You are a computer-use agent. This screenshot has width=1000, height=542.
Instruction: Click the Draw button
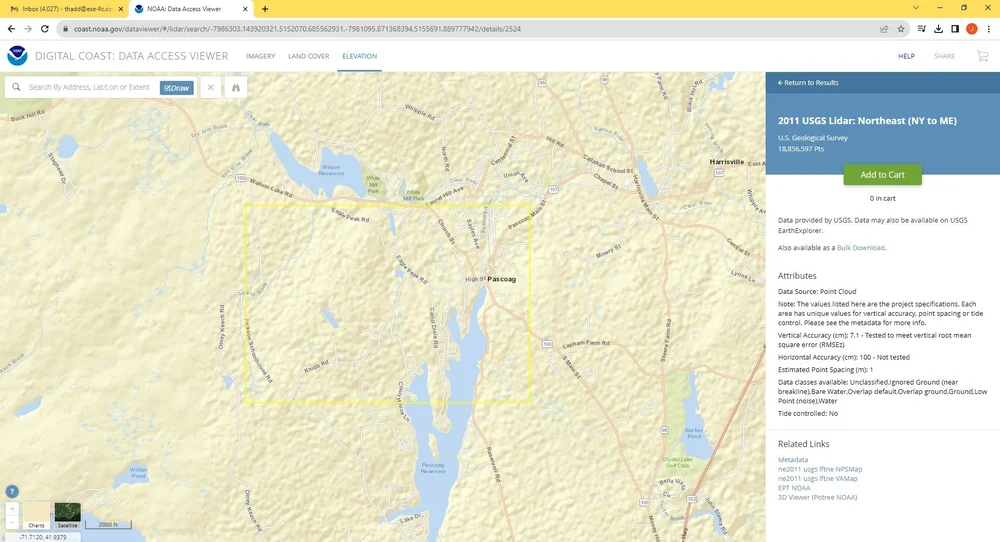(x=177, y=88)
